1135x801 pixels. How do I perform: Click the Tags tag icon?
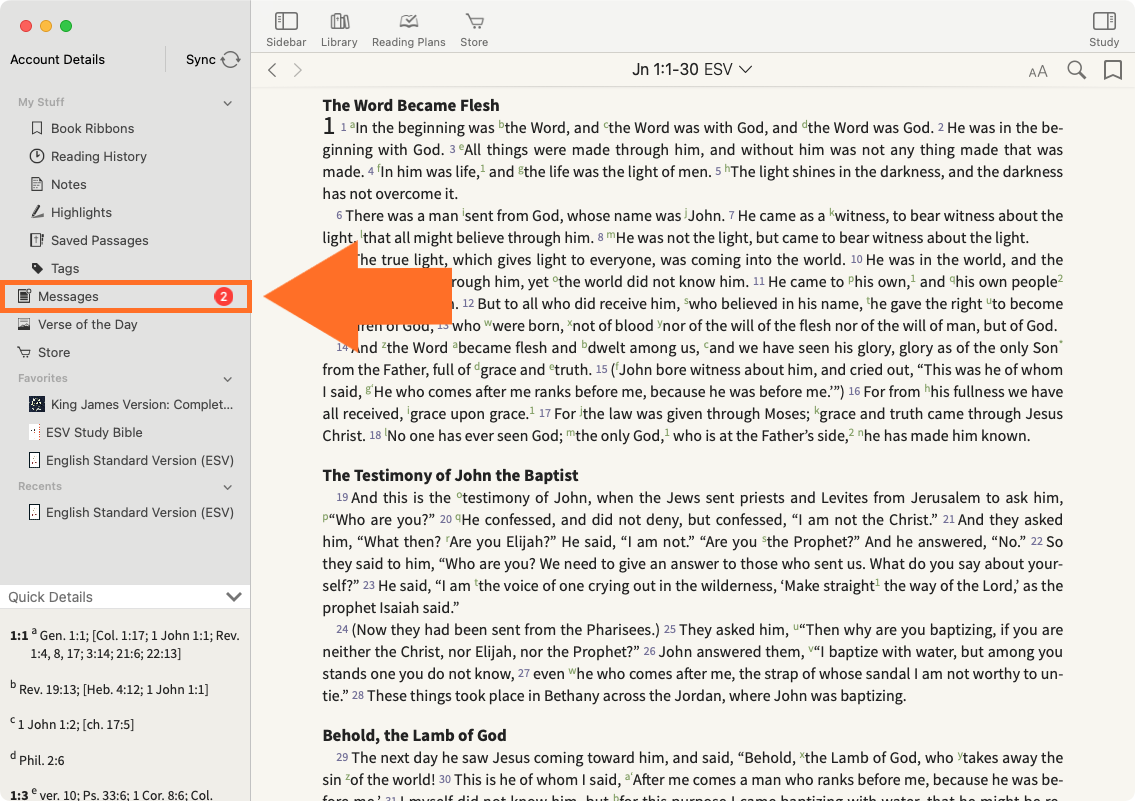coord(38,268)
